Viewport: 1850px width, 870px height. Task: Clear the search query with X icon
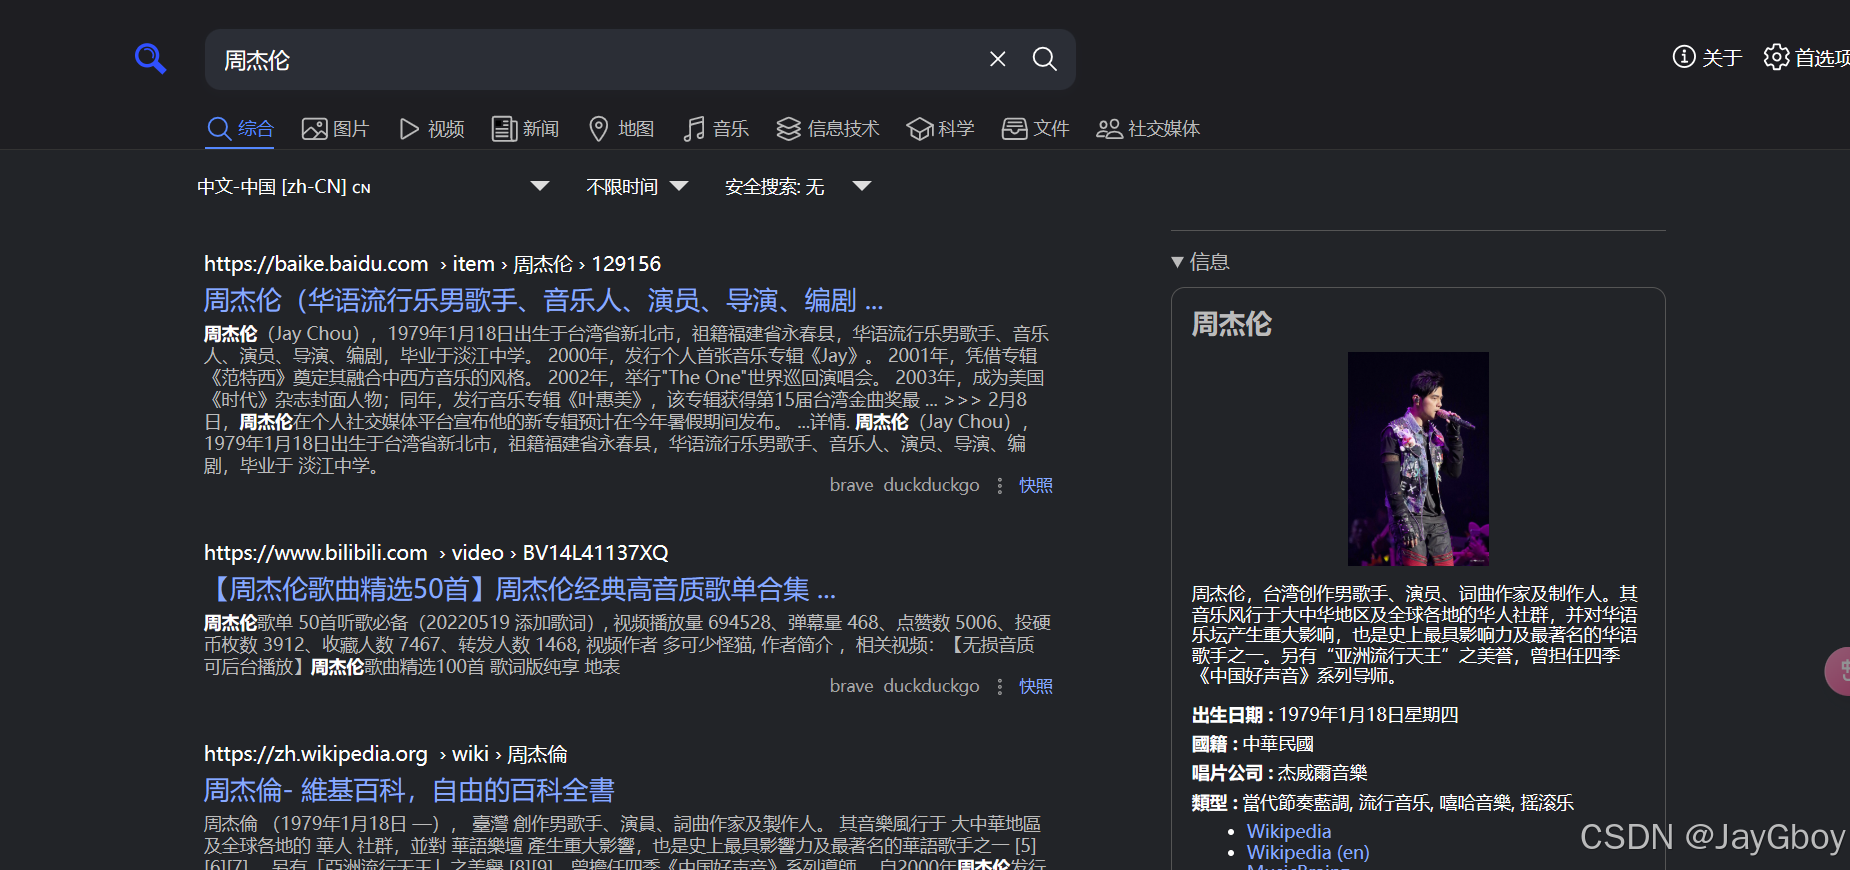point(997,59)
